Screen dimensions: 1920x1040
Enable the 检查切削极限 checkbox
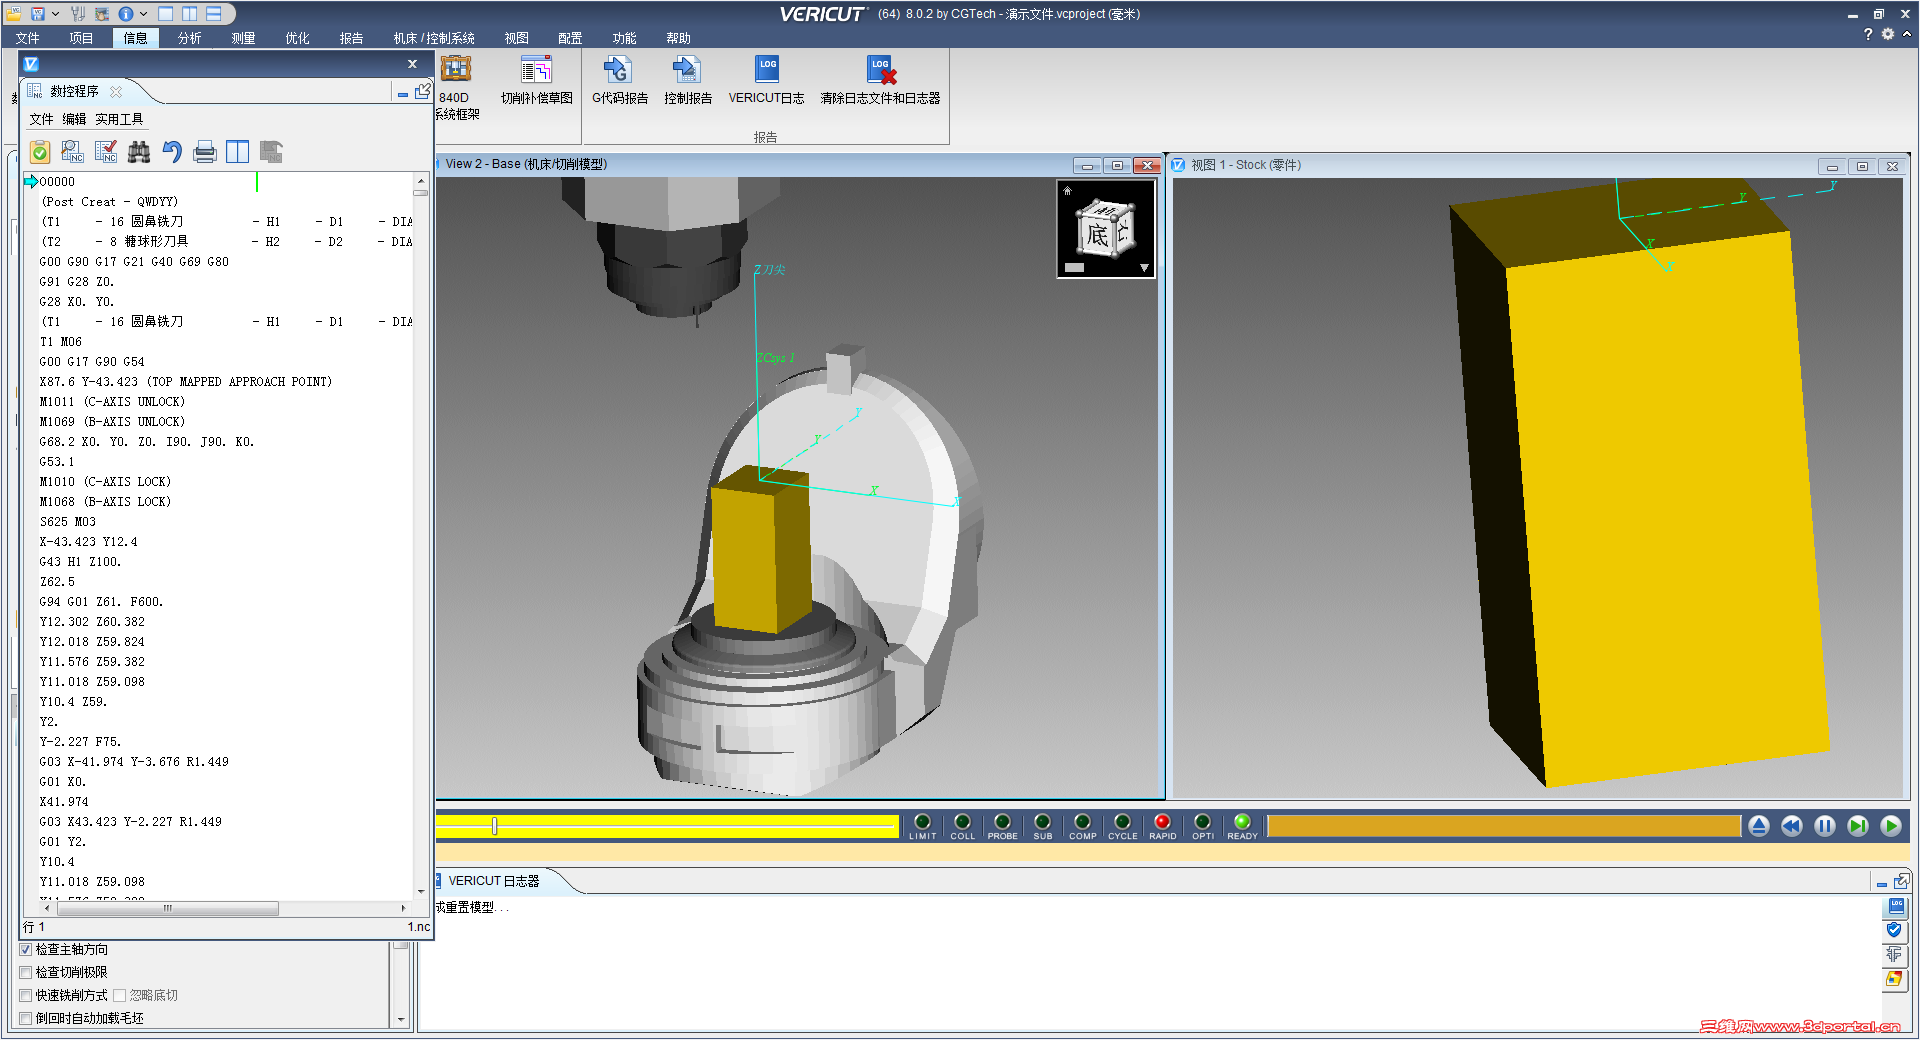(26, 973)
